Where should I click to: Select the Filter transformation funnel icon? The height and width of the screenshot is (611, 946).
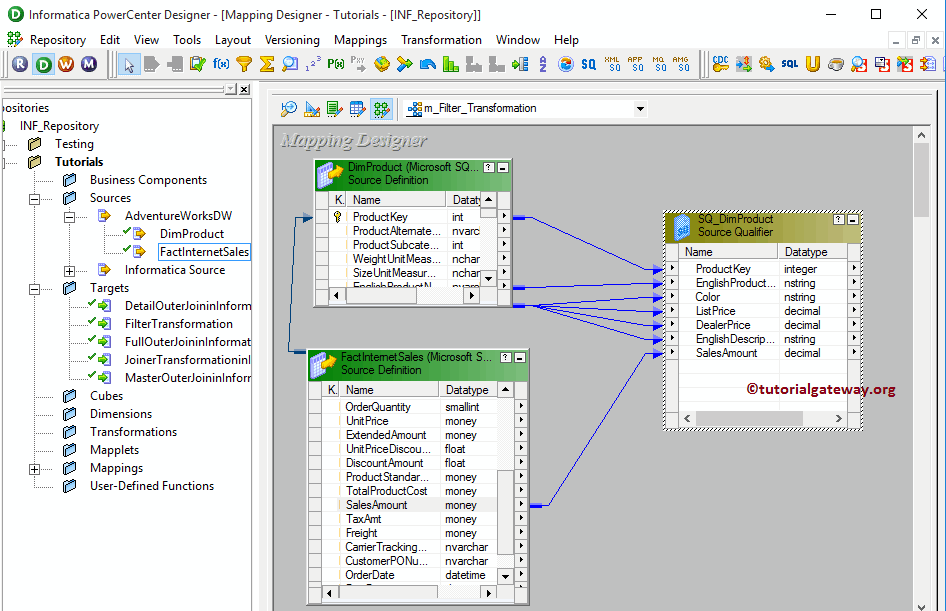[245, 63]
